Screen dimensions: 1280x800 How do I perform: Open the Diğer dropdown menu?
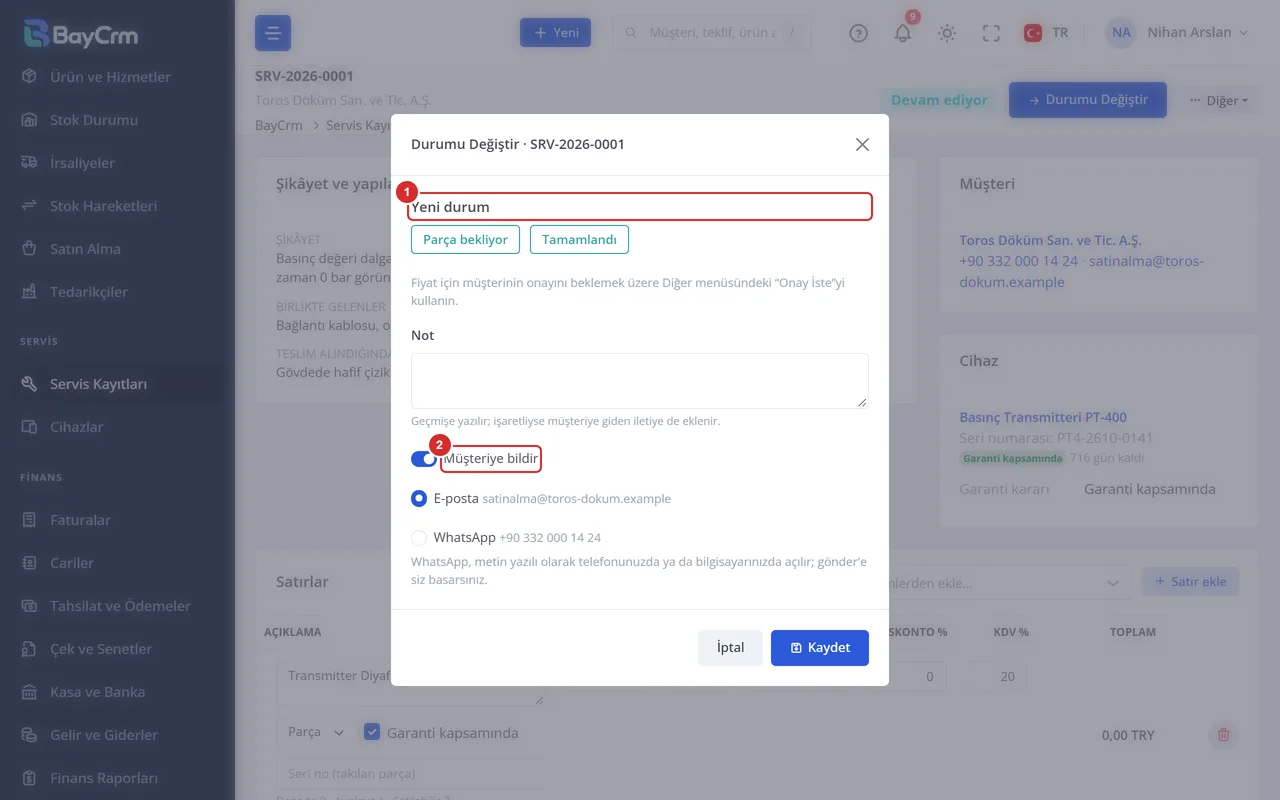(x=1218, y=100)
